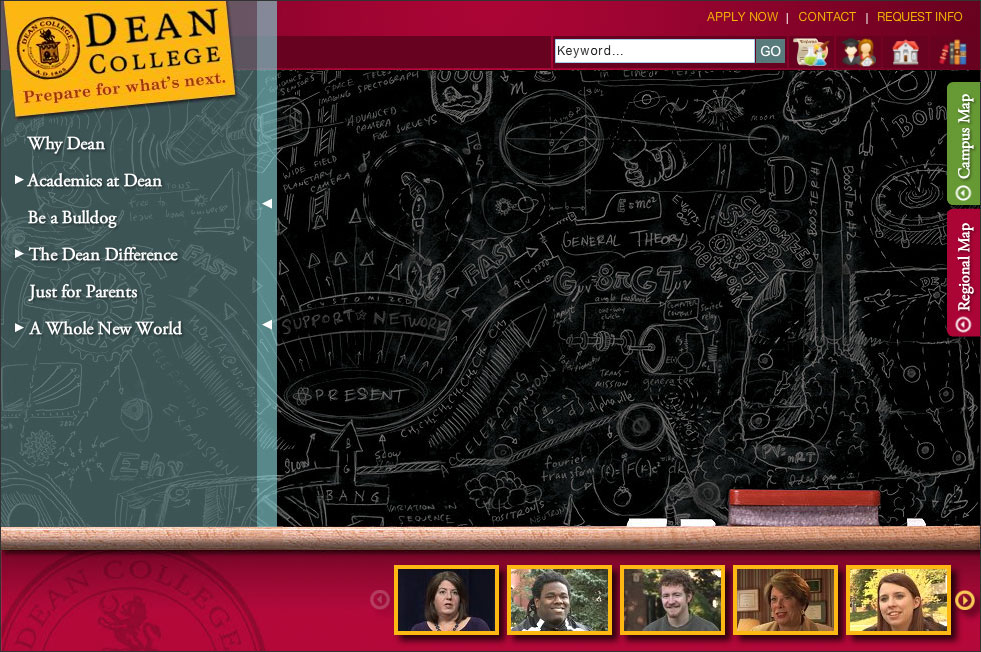Click the graduates icon in the header
This screenshot has width=981, height=652.
(859, 52)
